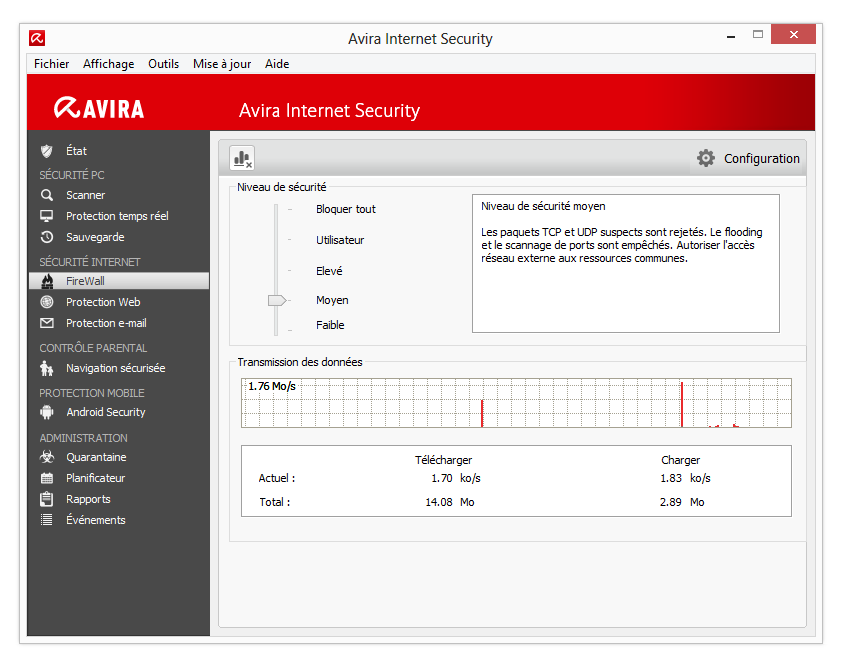
Task: Open the Mise à jour menu
Action: tap(221, 64)
